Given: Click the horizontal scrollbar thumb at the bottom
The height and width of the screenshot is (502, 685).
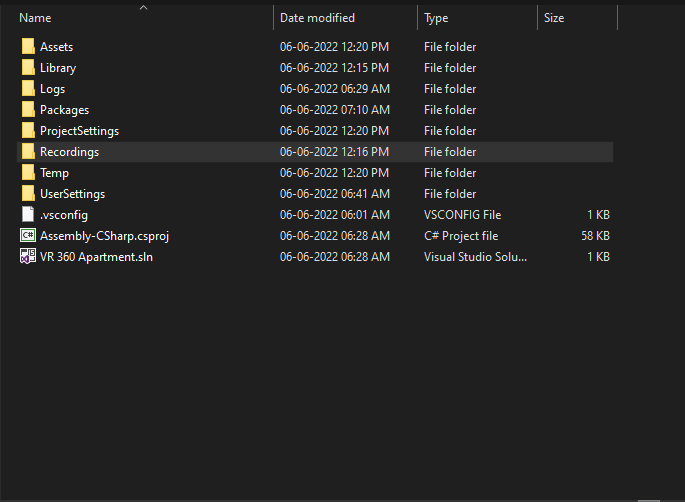Looking at the screenshot, I should point(649,501).
